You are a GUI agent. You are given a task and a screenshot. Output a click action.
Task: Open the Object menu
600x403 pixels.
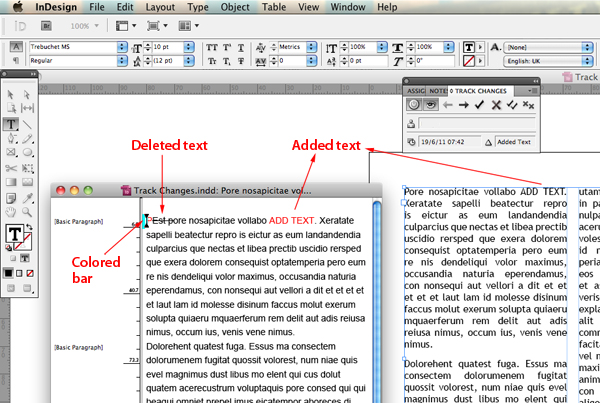coord(235,7)
